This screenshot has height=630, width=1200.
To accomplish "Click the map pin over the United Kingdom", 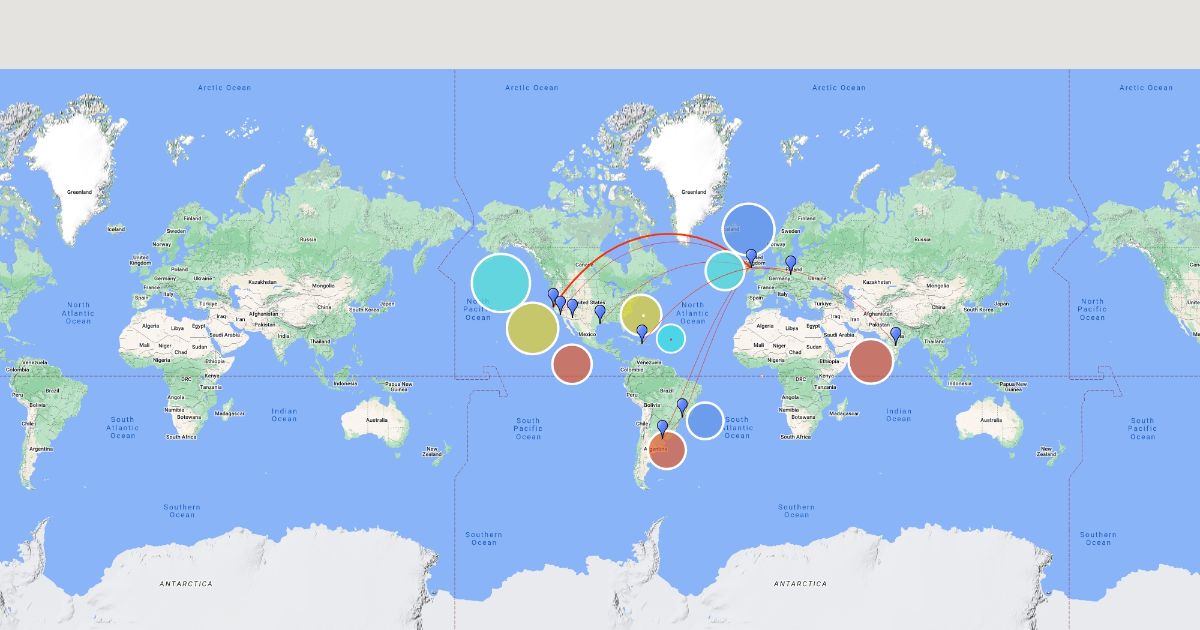I will pos(751,257).
